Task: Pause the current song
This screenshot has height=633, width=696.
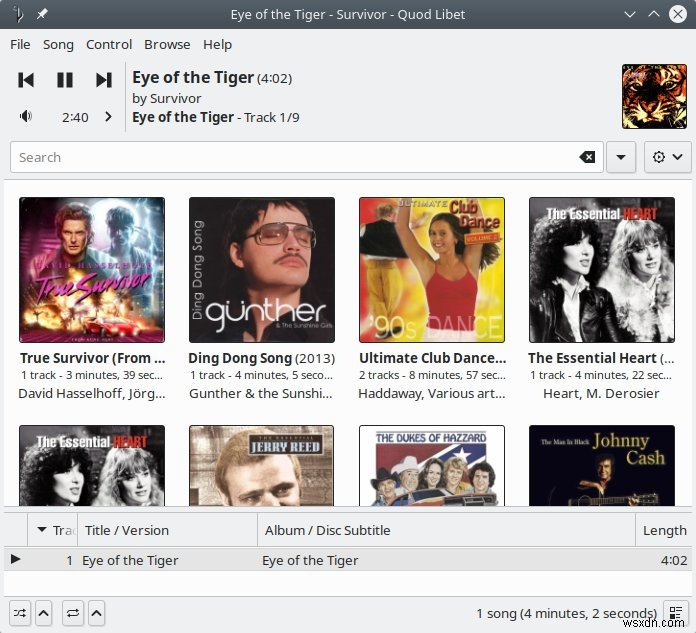Action: pos(65,80)
